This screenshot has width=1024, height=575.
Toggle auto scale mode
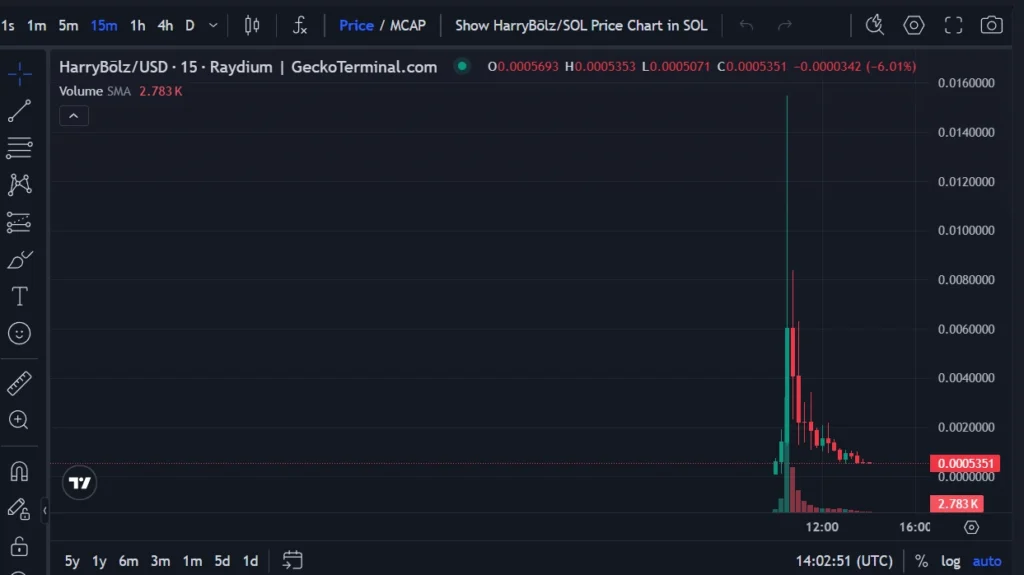987,561
